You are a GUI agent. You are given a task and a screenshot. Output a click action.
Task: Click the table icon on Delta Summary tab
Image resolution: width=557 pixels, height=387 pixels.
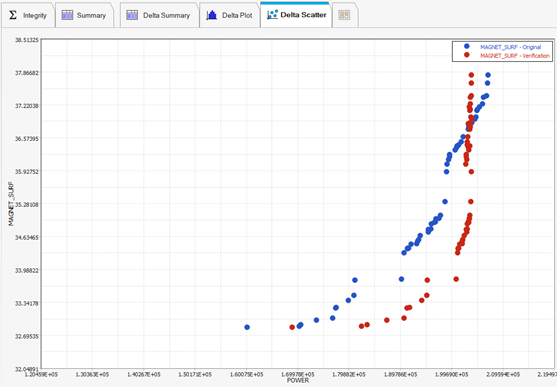pos(132,15)
